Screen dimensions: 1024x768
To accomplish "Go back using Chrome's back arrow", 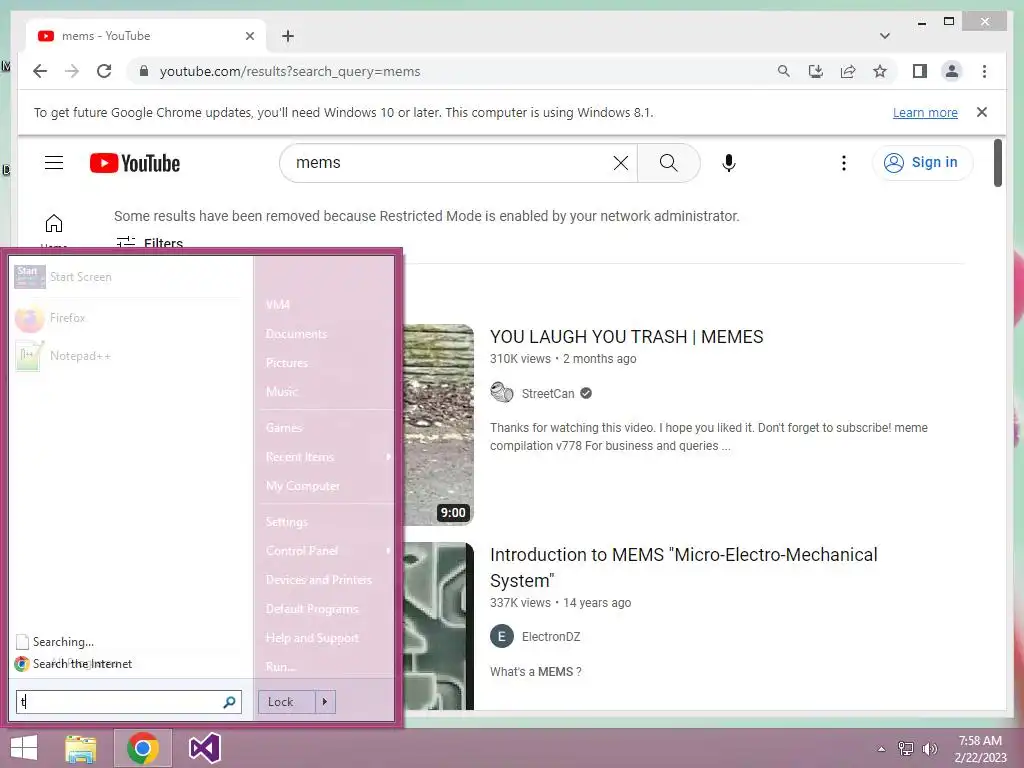I will (x=40, y=71).
